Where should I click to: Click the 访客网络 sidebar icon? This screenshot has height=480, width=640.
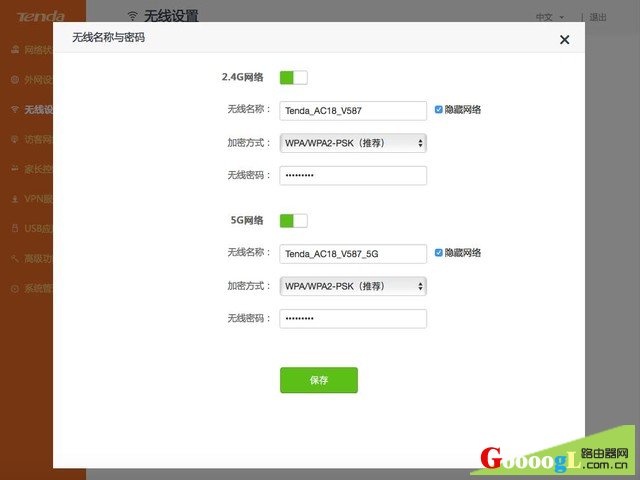click(14, 139)
